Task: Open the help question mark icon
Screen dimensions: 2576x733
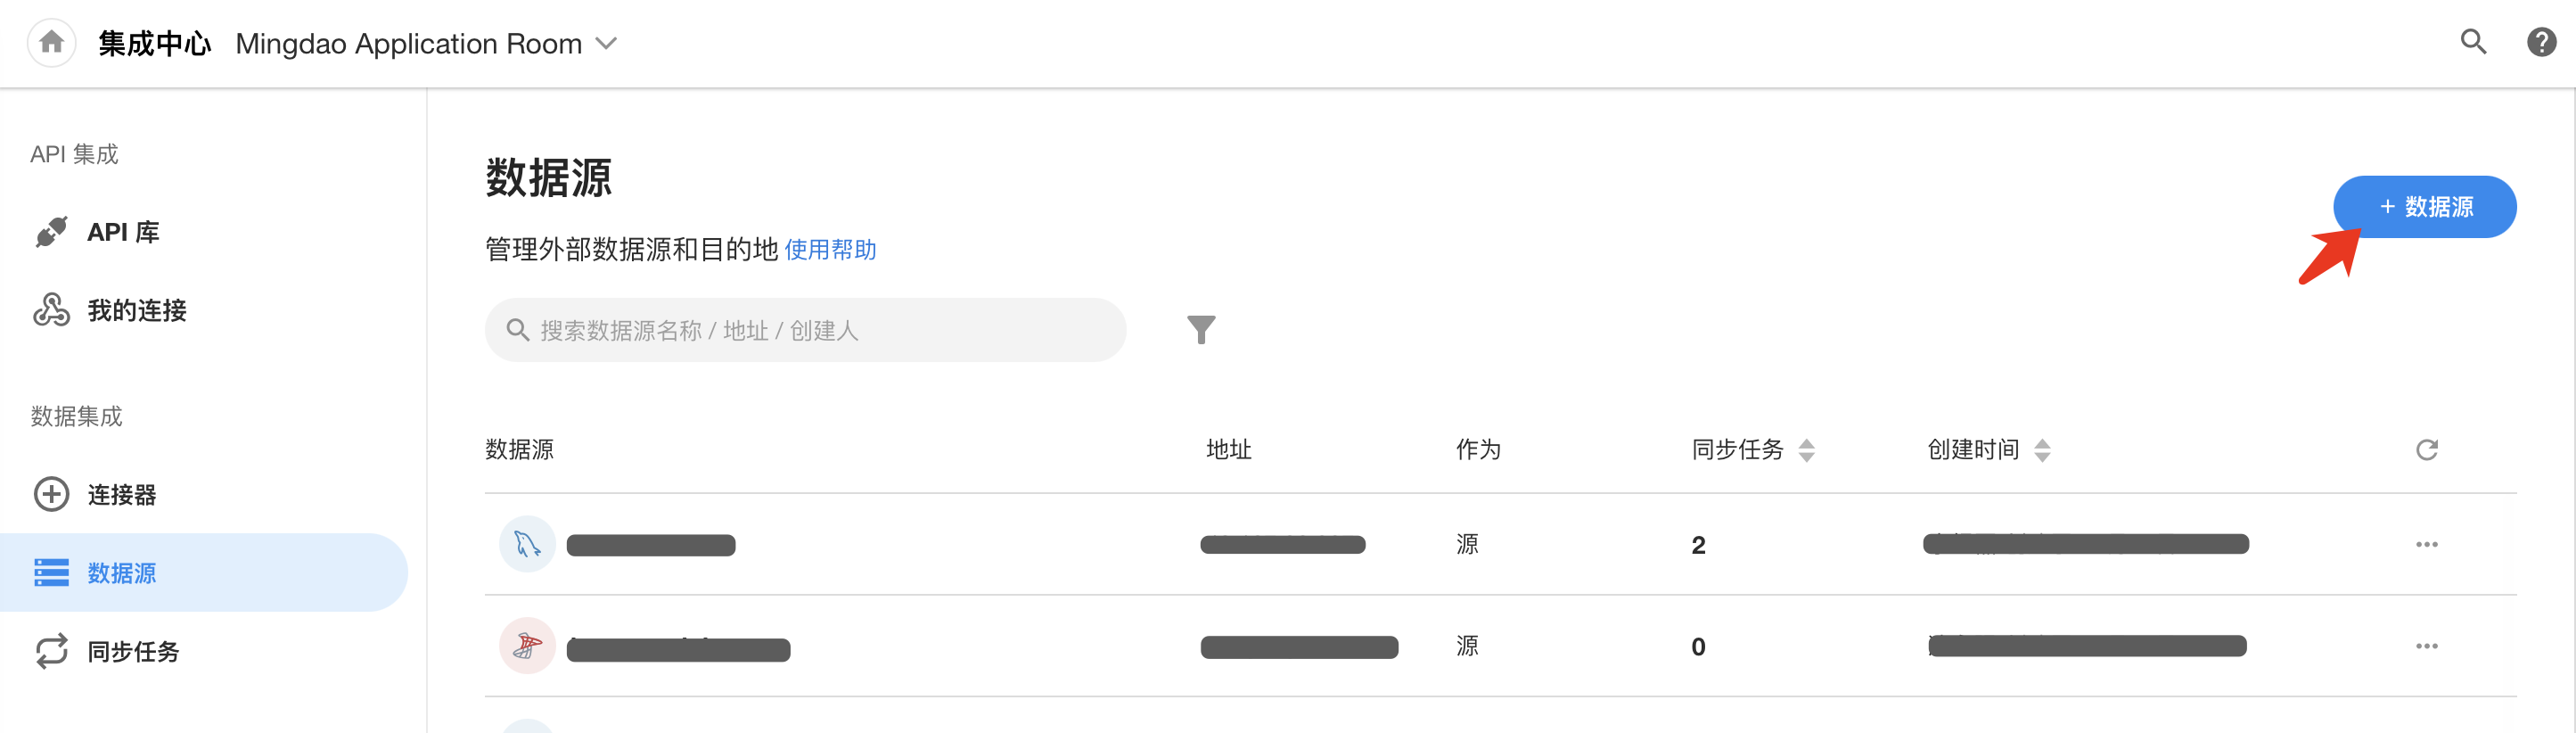Action: (2541, 42)
